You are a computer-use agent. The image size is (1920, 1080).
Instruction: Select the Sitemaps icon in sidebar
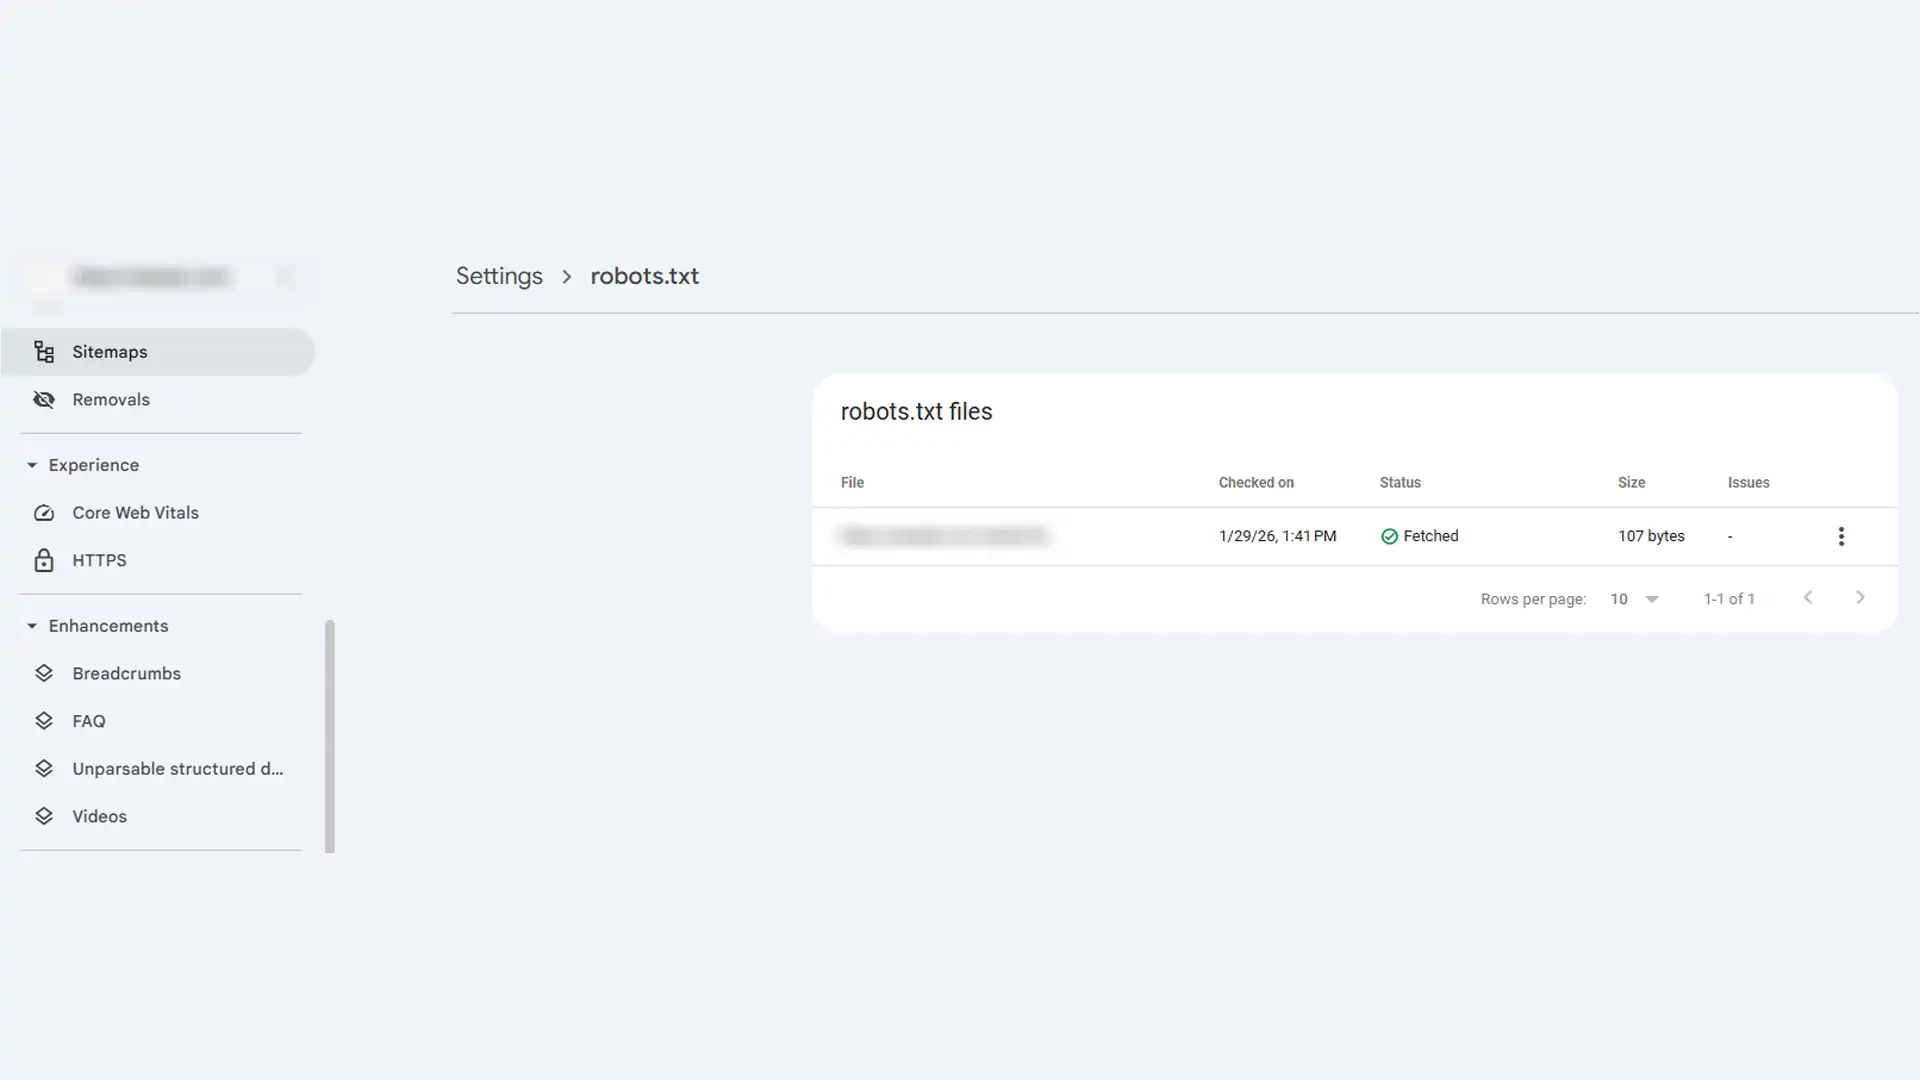tap(44, 351)
